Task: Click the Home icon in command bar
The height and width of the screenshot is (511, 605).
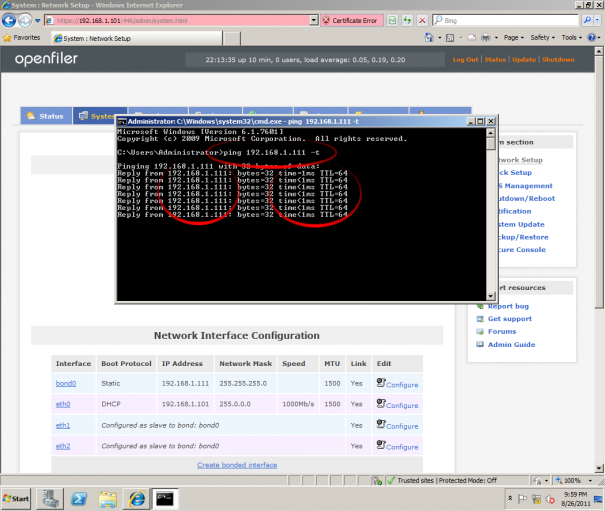Action: pos(429,37)
